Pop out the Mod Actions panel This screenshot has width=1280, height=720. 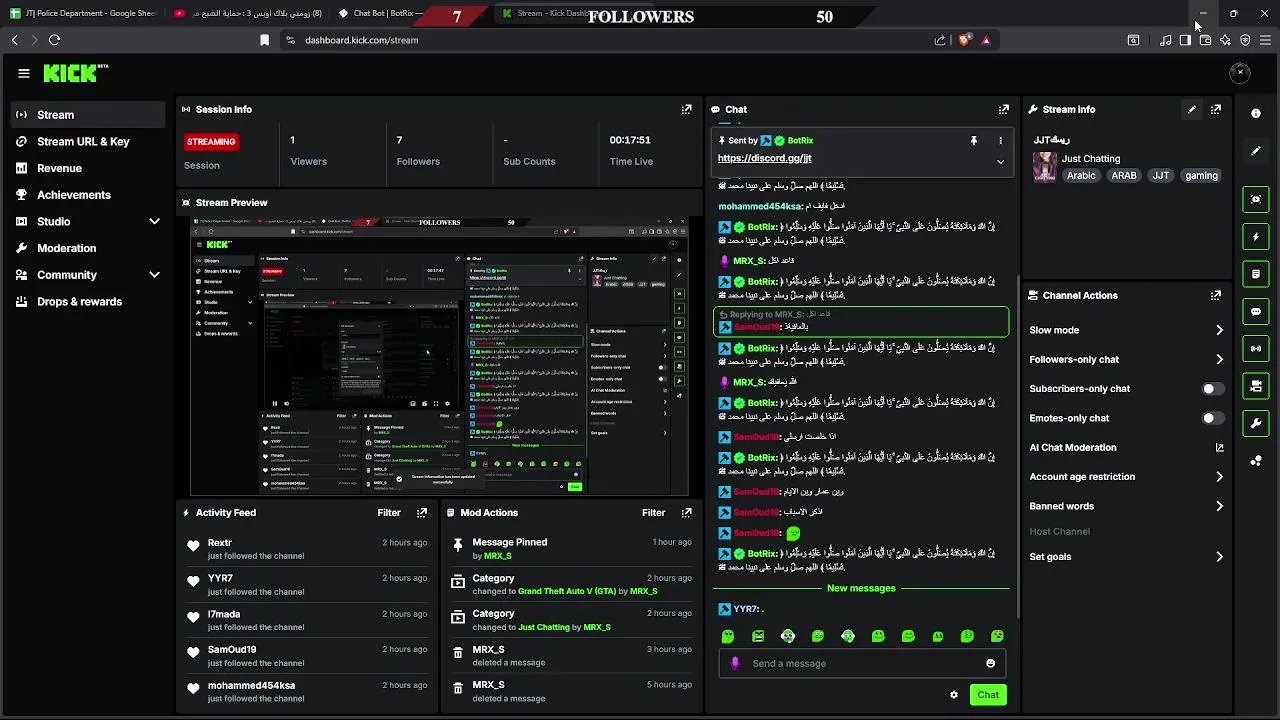686,512
